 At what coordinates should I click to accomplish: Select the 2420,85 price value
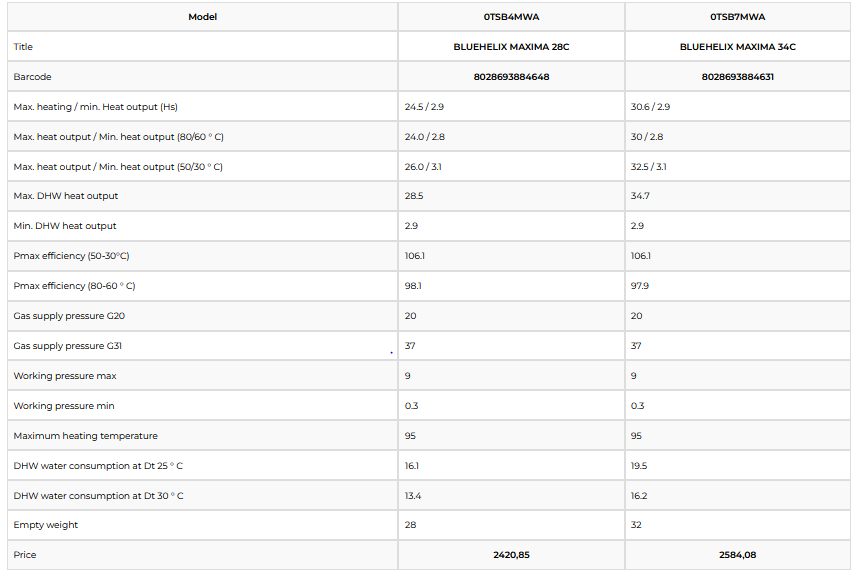coord(511,555)
